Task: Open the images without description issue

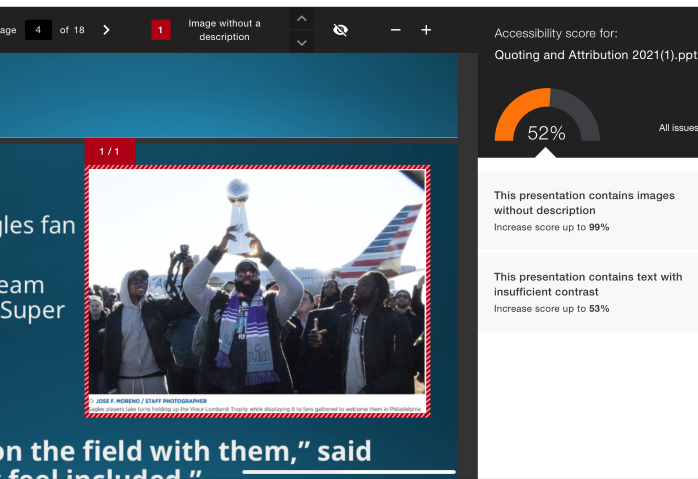Action: coord(587,211)
